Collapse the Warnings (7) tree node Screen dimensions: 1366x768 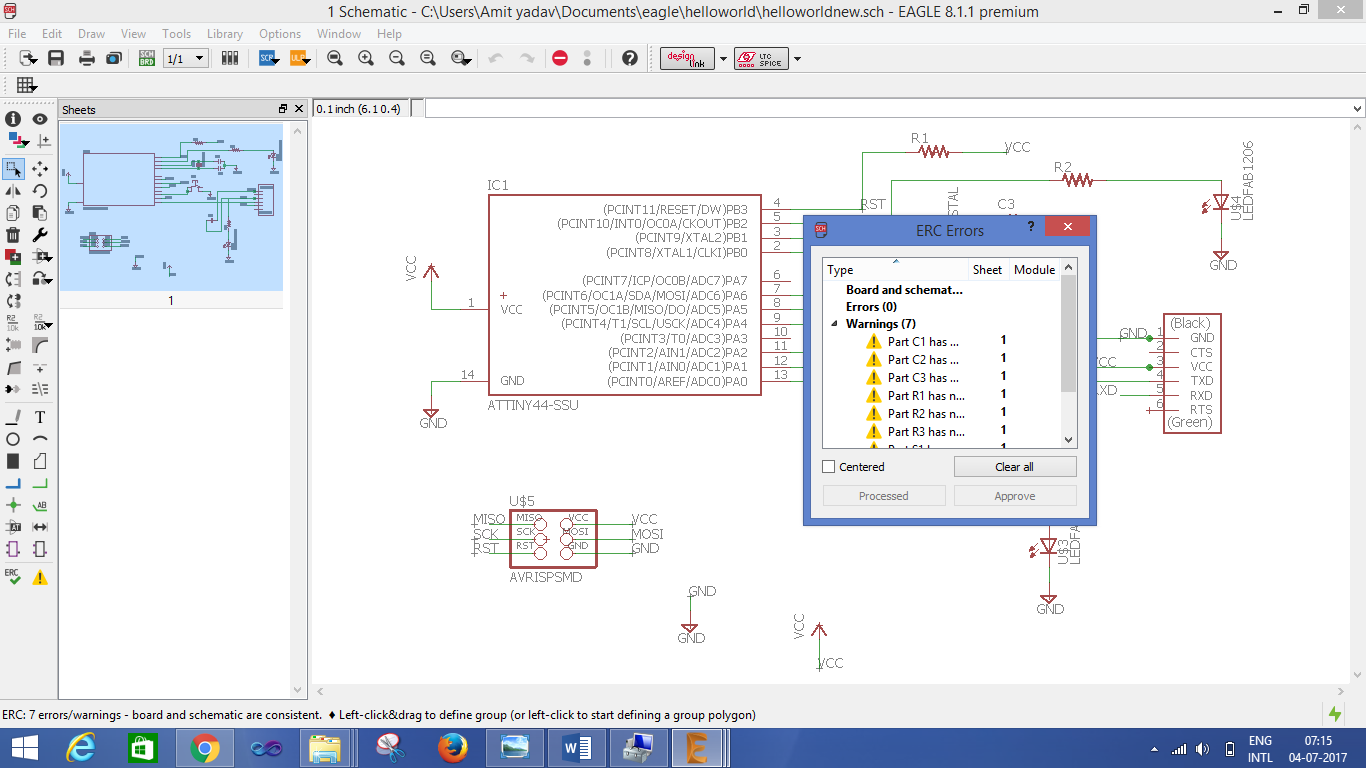(835, 324)
